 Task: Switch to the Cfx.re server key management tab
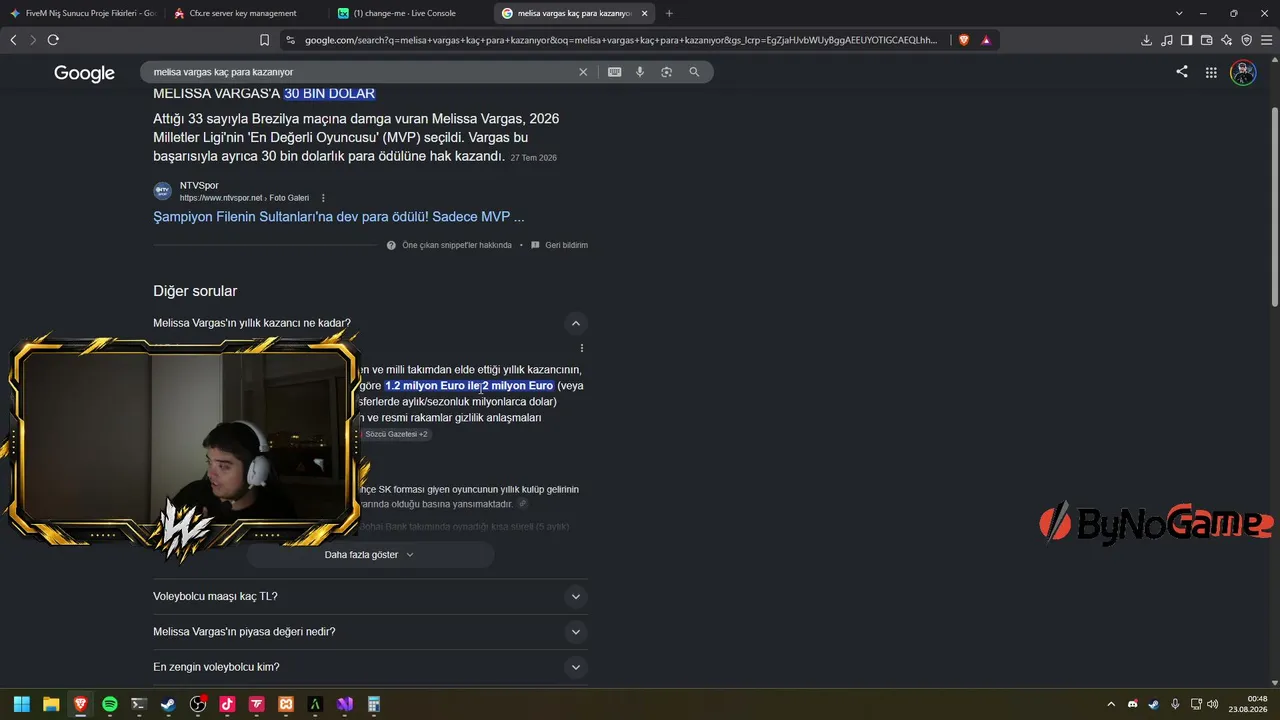(x=246, y=13)
